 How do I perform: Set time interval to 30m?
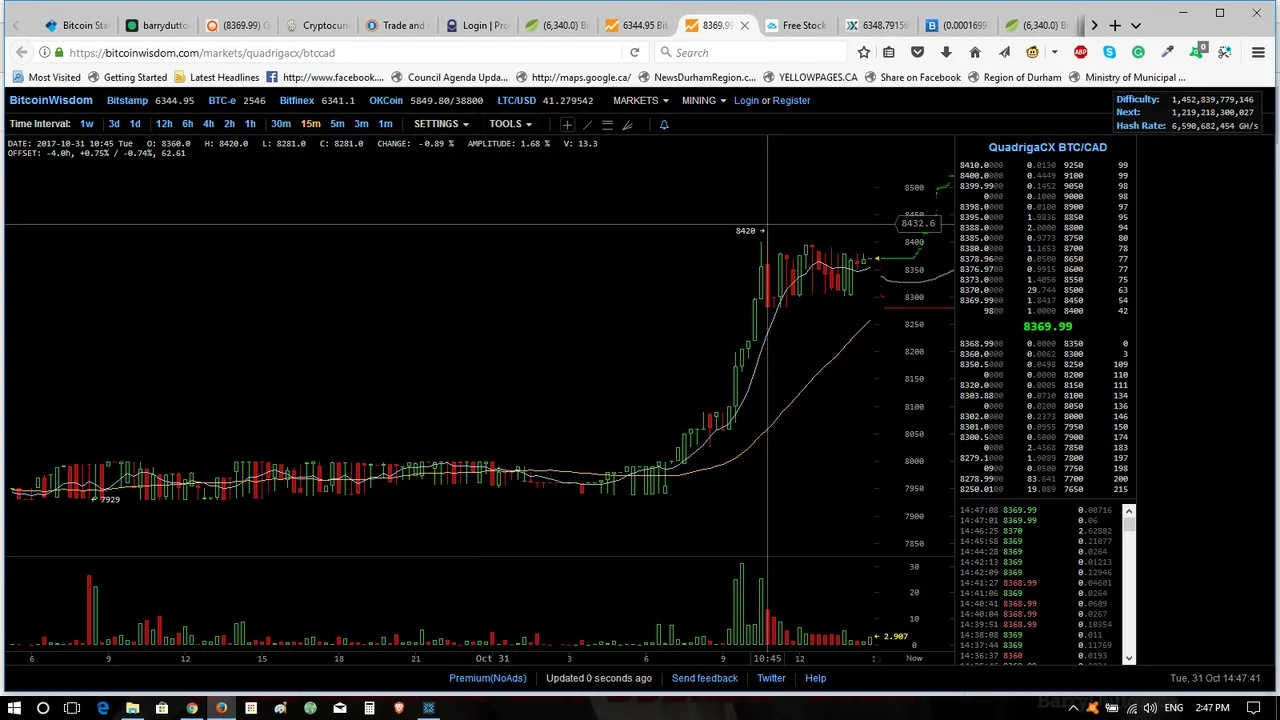281,124
